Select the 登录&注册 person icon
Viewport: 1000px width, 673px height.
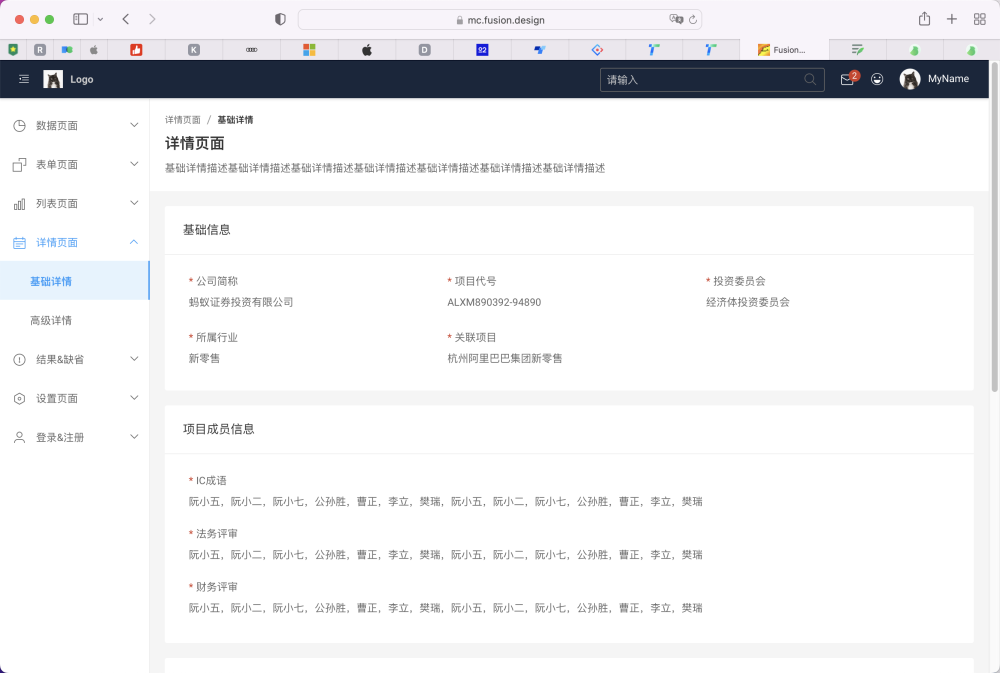point(18,436)
